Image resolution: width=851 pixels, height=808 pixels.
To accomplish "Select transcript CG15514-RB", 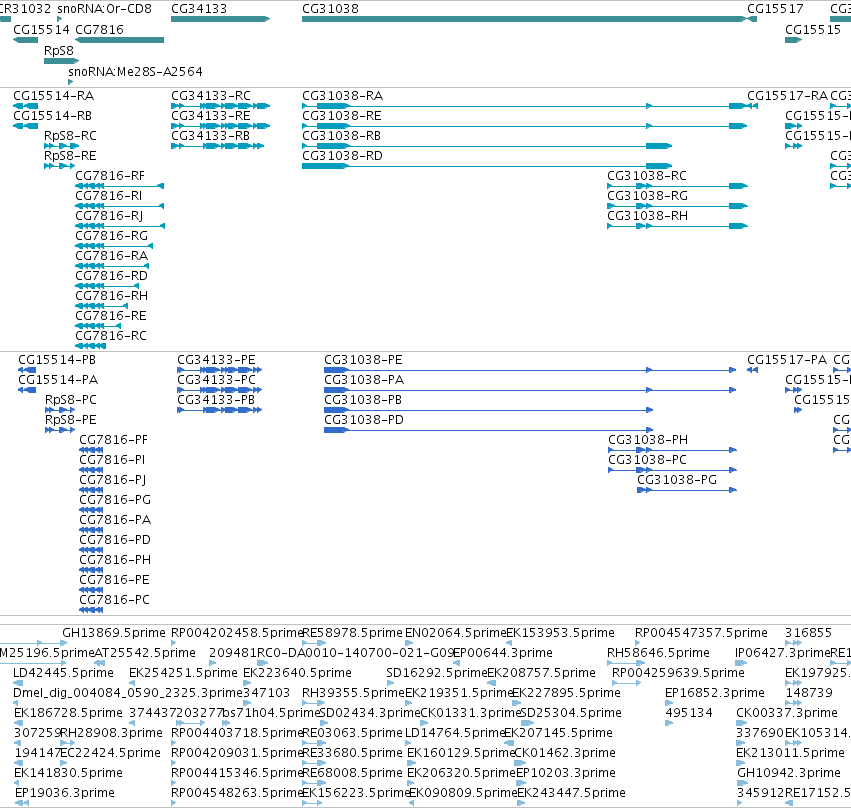I will click(52, 116).
